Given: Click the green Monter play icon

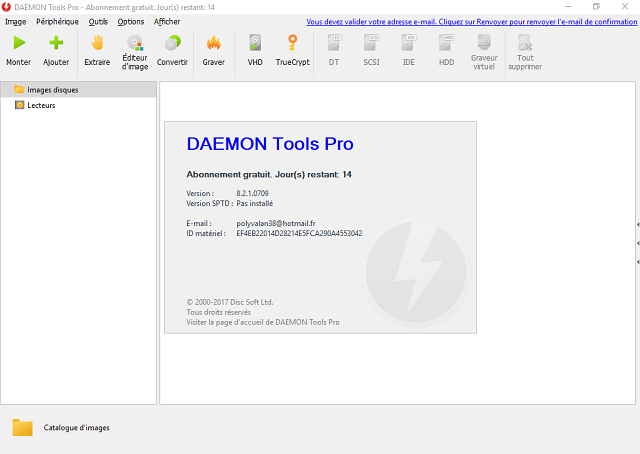Looking at the screenshot, I should tap(19, 43).
